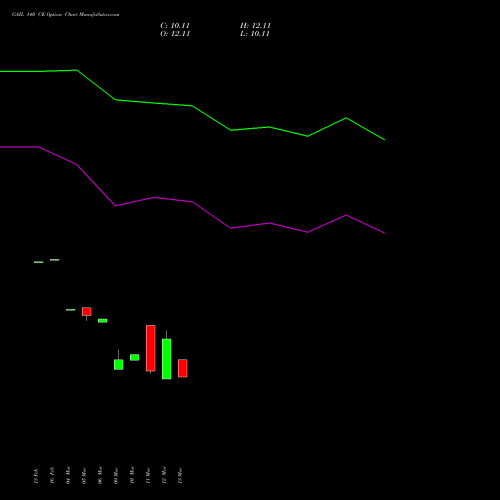Screen dimensions: 500x500
Task: Select the '04 Mar' date axis label
Action: coord(68,475)
